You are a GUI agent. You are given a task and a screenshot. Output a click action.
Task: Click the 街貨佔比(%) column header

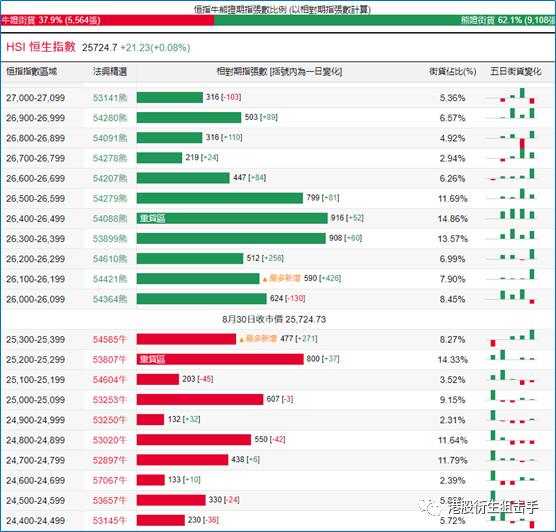point(452,72)
